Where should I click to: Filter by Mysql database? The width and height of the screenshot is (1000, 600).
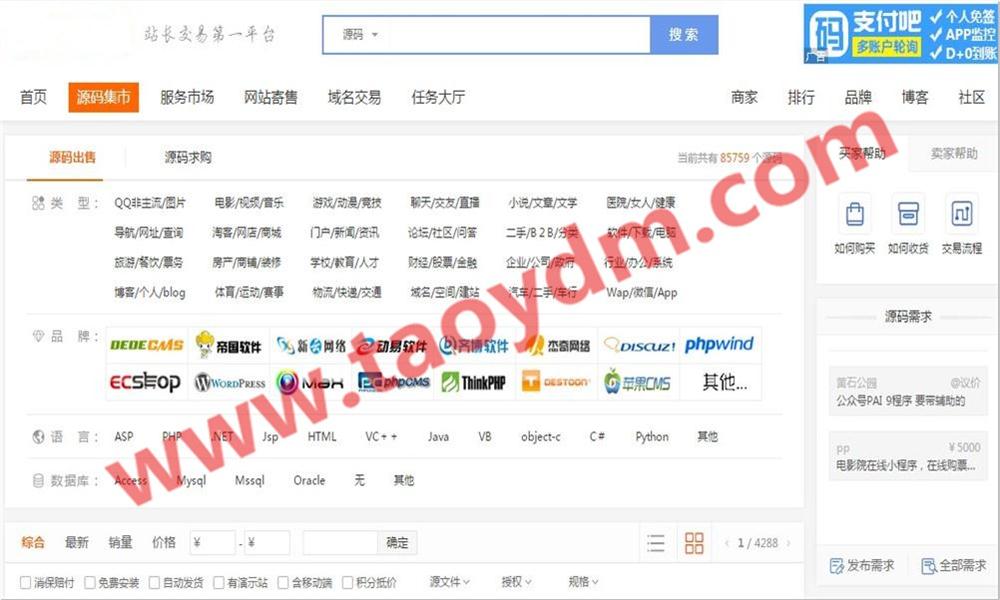click(x=191, y=481)
